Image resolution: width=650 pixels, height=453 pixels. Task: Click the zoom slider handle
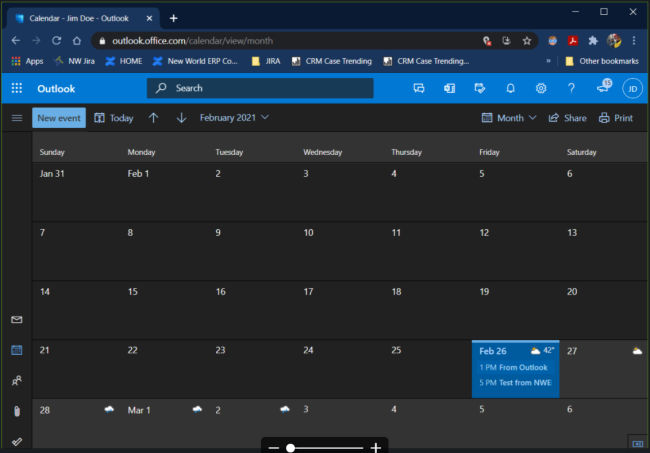click(290, 447)
